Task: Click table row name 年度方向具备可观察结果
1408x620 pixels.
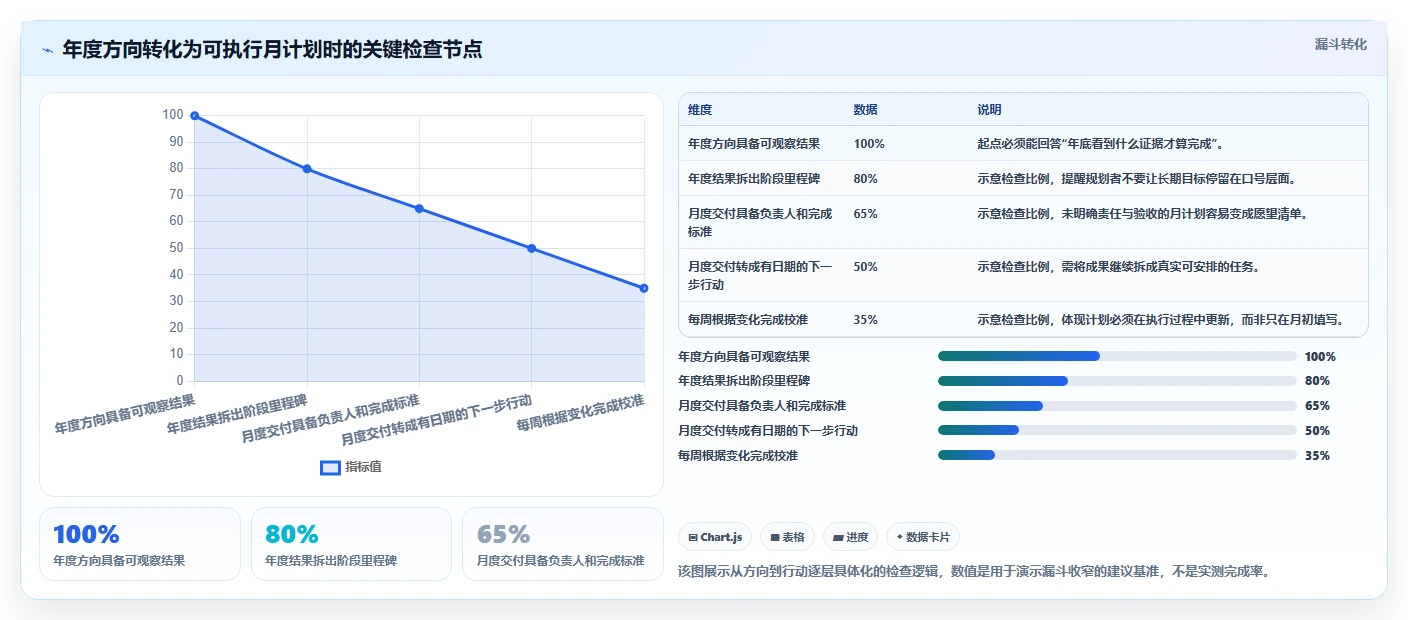Action: [x=754, y=144]
